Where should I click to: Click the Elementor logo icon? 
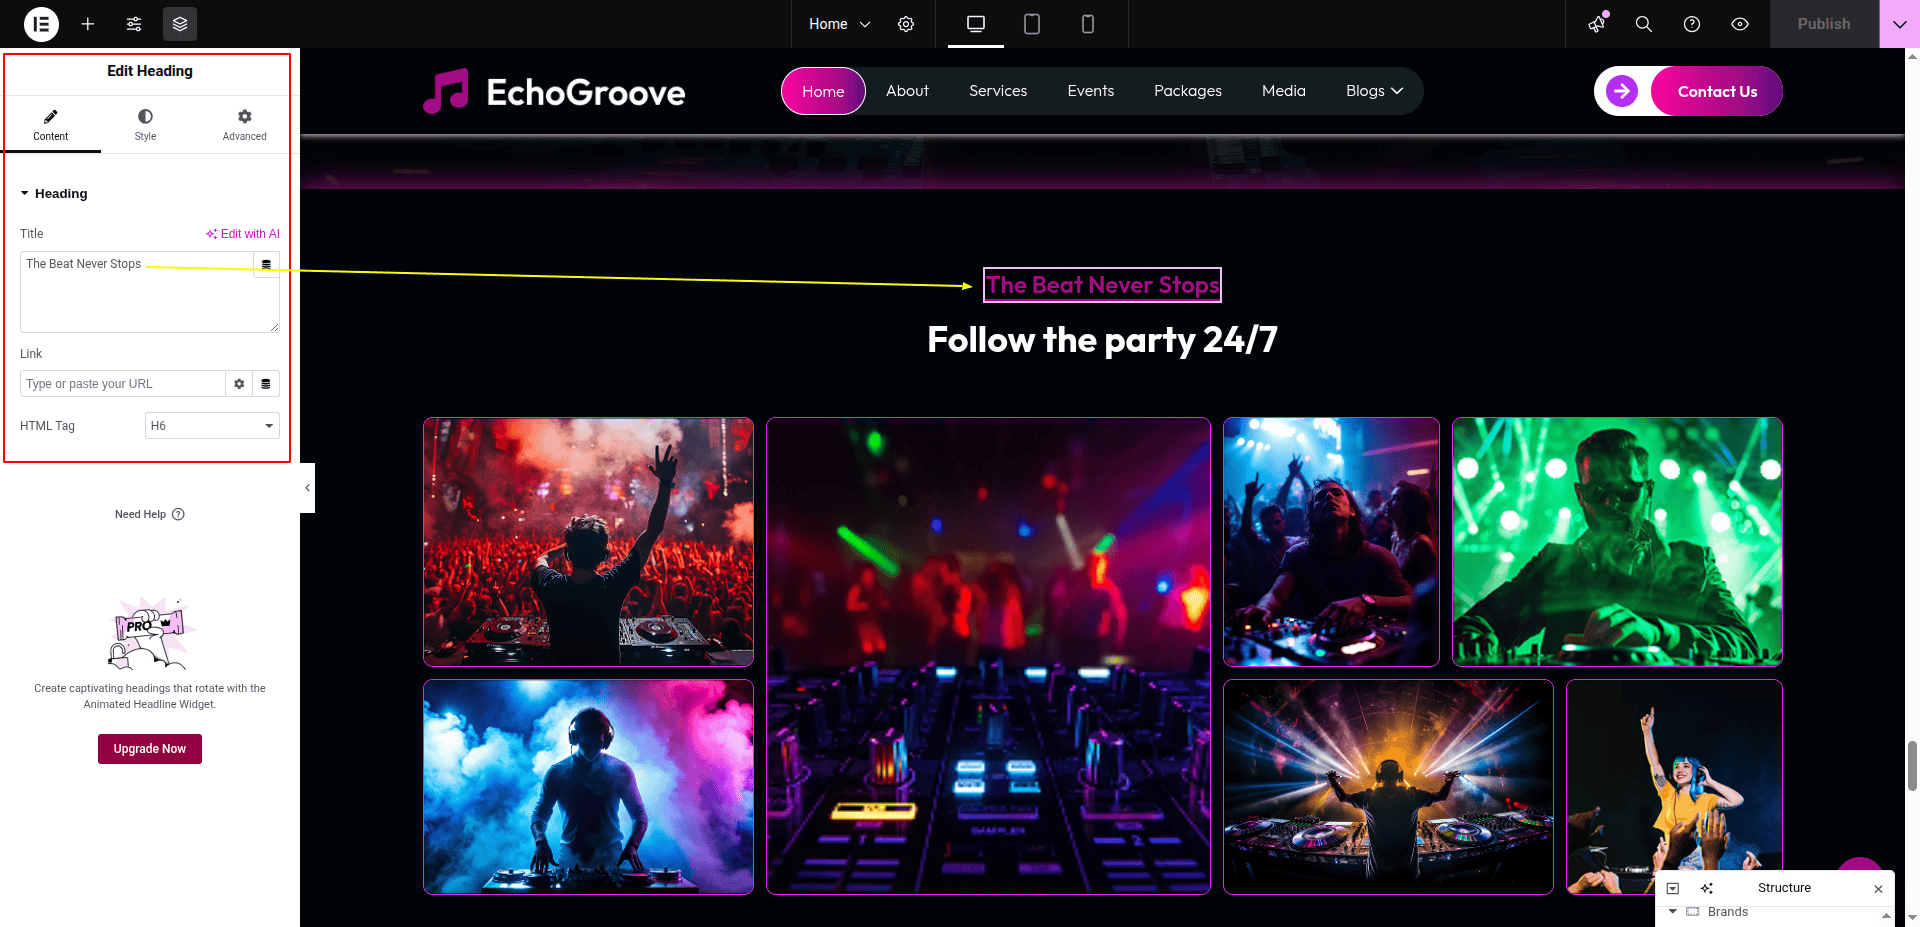tap(41, 24)
